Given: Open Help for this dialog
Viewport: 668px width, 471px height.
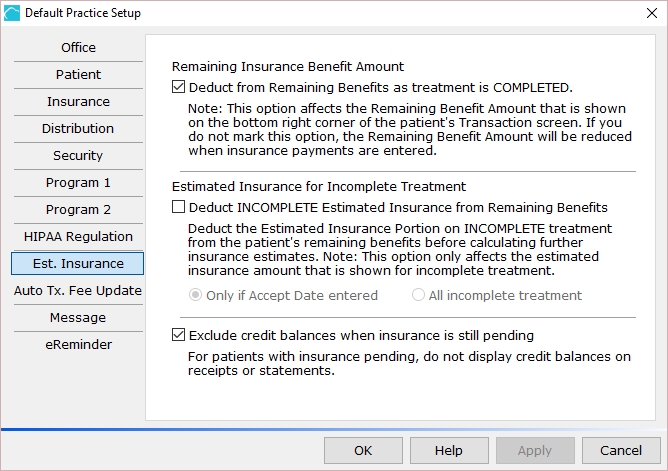Looking at the screenshot, I should 449,451.
